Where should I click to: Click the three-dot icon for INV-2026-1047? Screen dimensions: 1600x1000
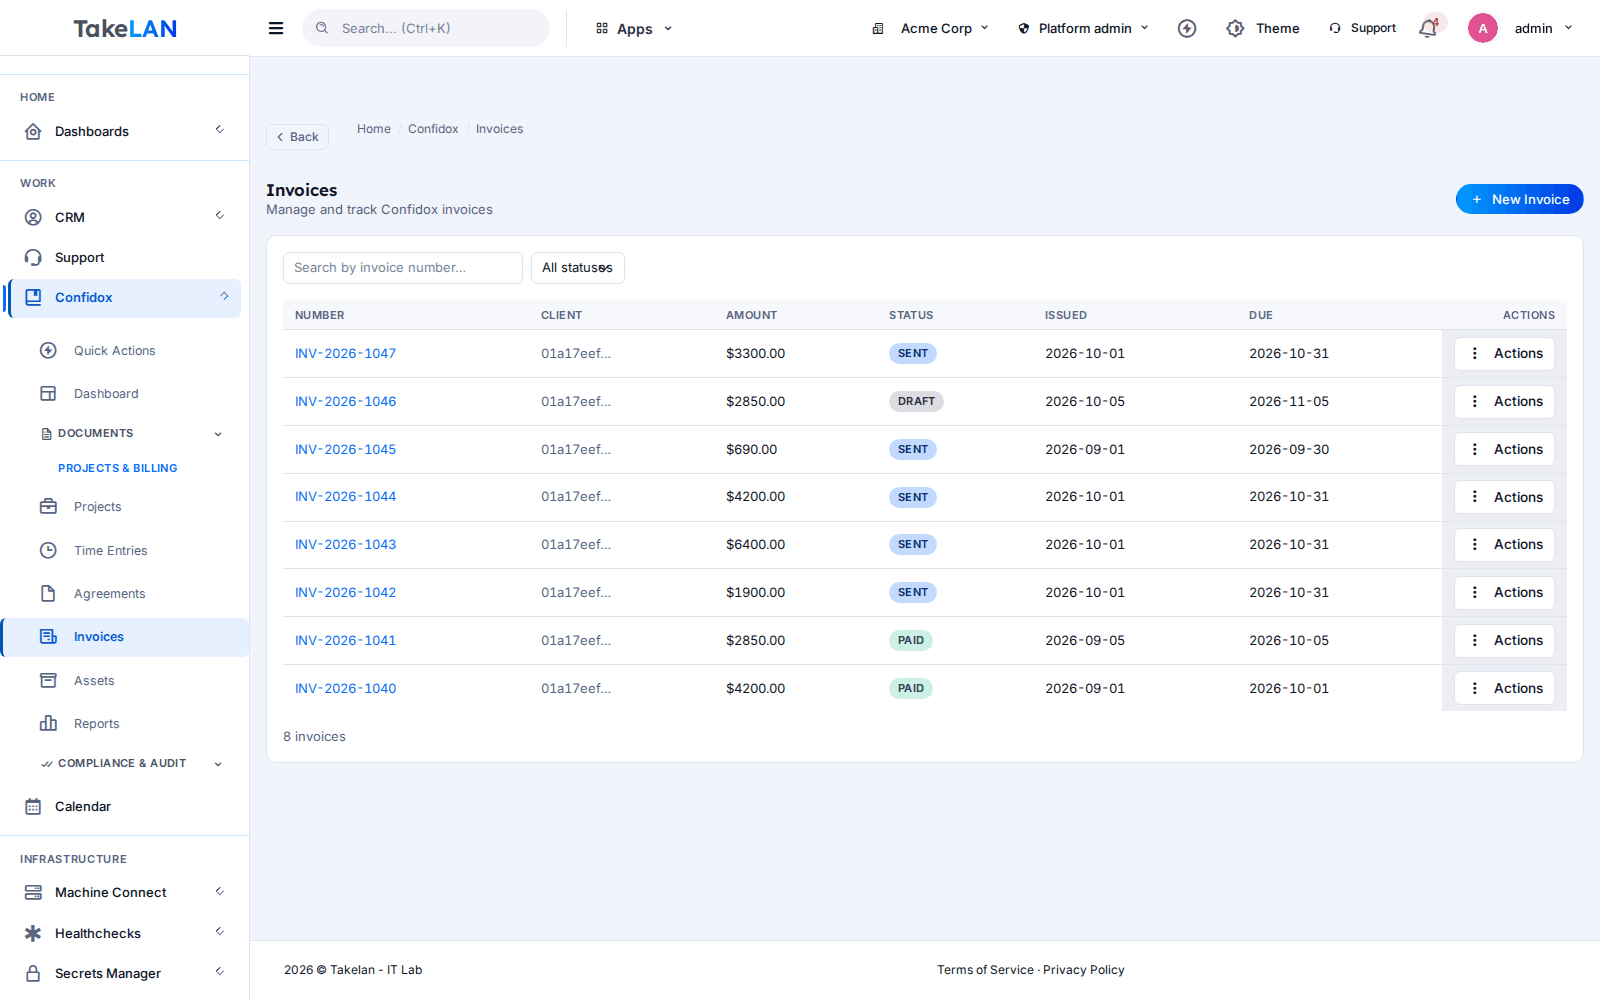coord(1474,353)
